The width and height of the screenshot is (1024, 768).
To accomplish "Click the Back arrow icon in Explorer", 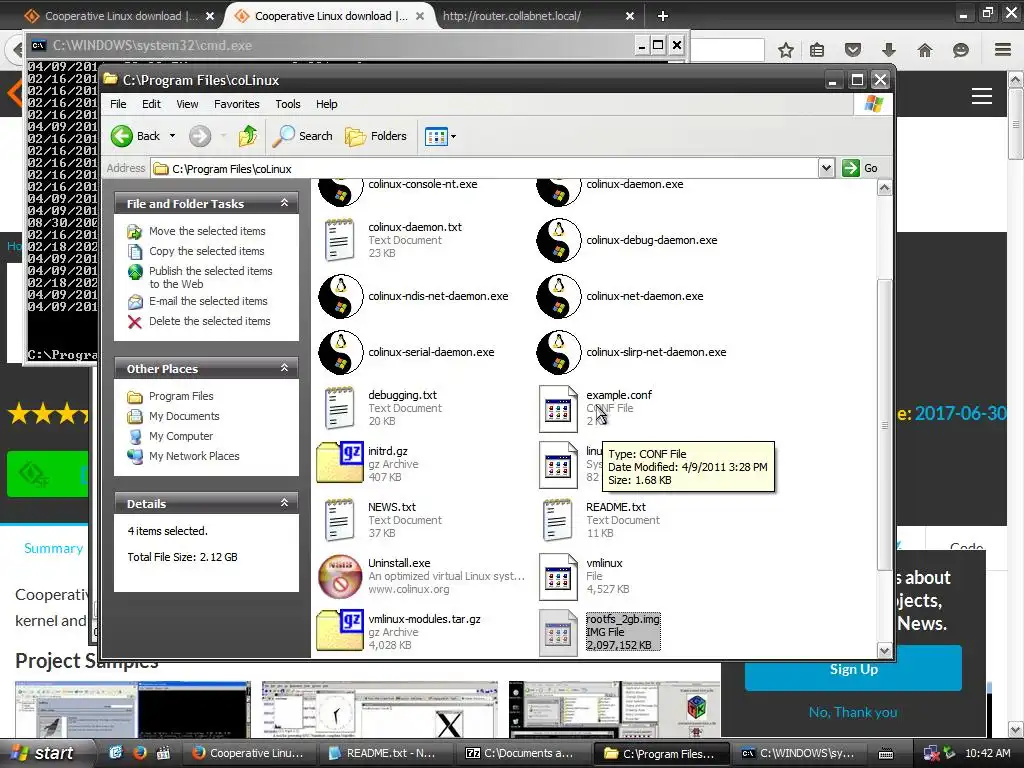I will point(121,136).
